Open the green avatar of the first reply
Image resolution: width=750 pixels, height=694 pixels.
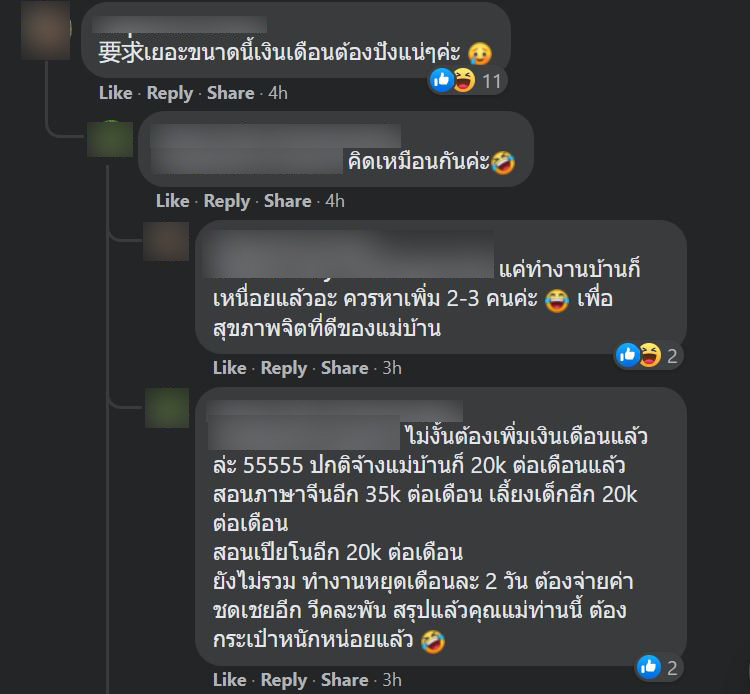110,139
